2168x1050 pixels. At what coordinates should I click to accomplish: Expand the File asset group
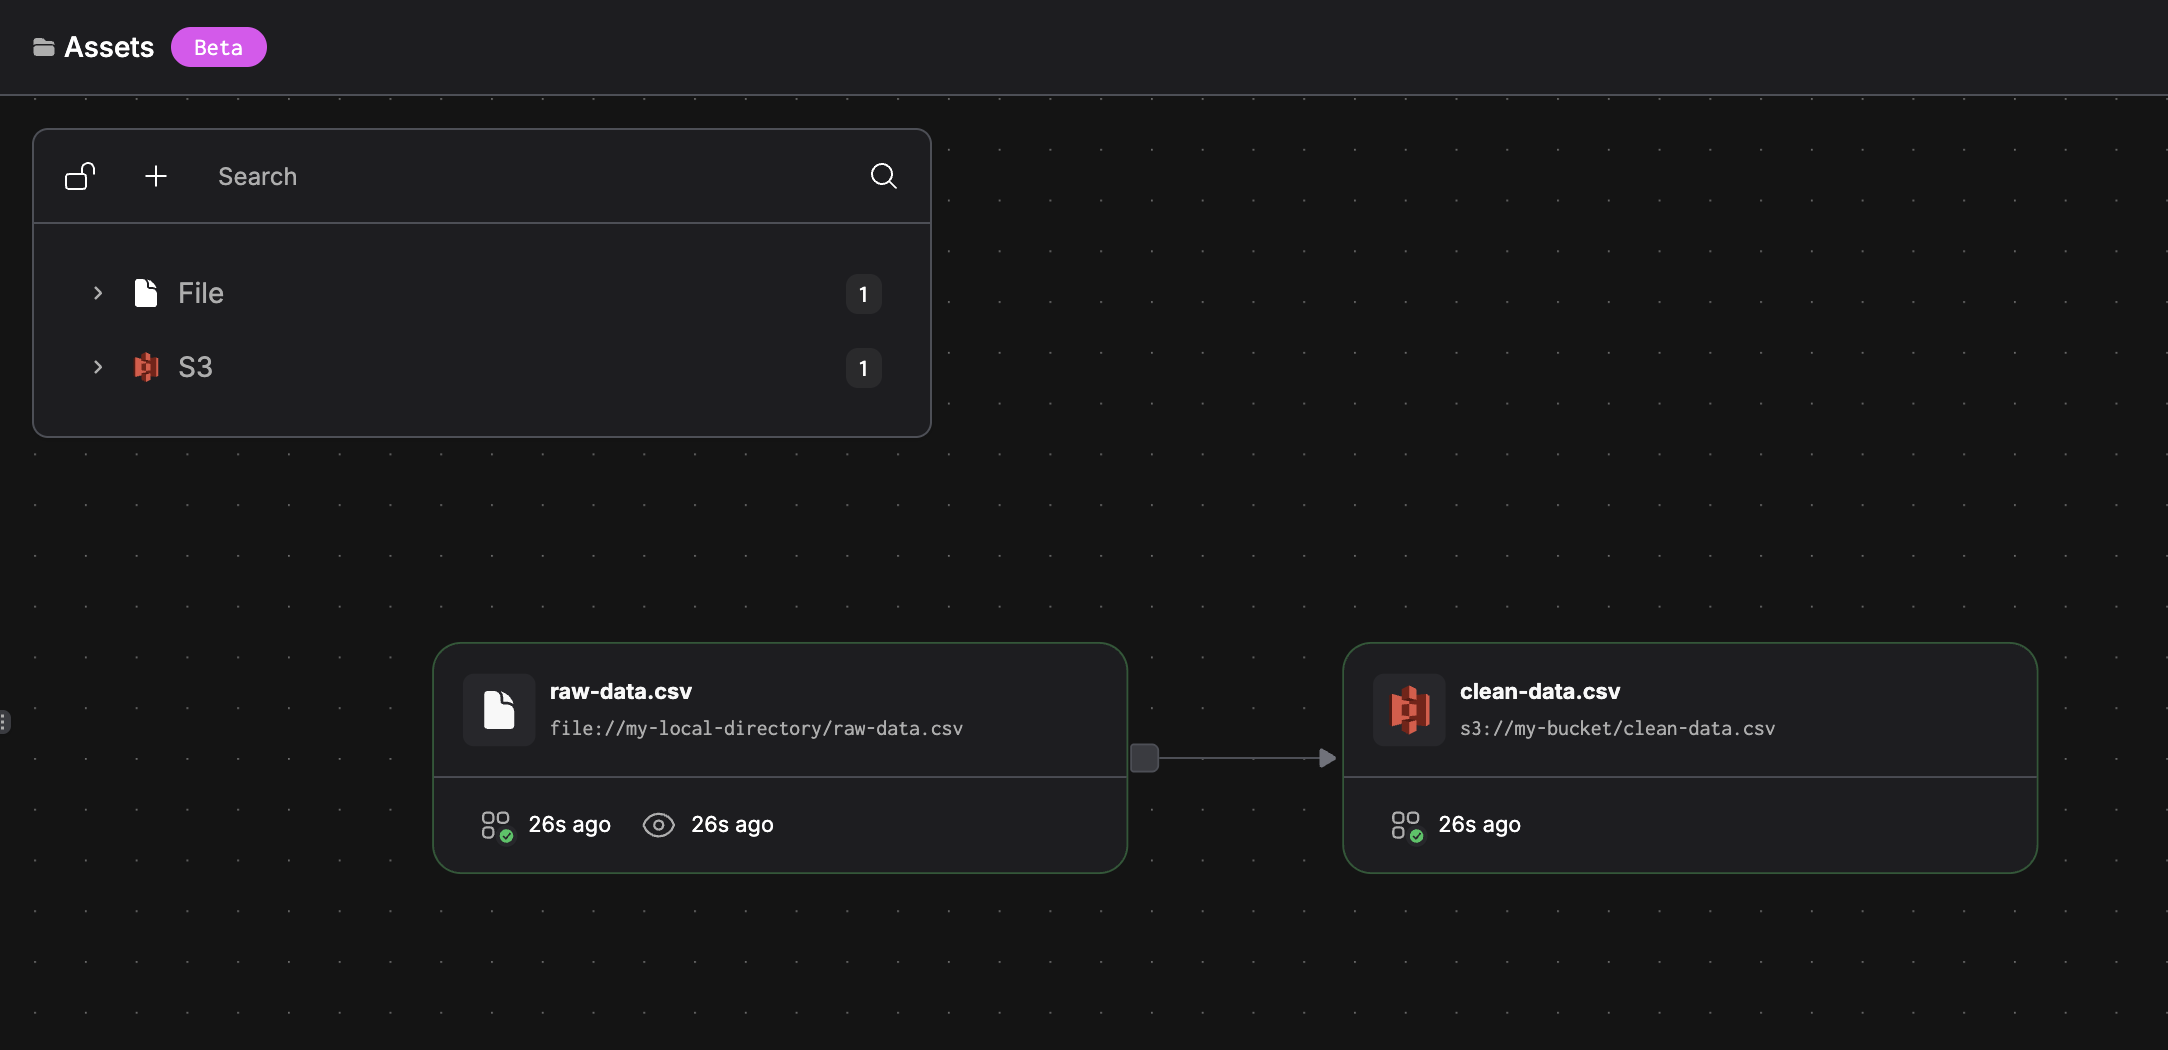97,293
